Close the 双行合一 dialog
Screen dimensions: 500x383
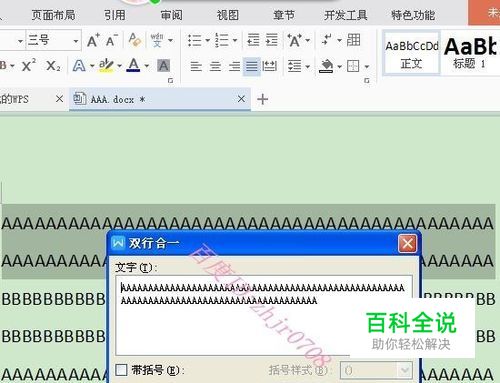coord(407,243)
